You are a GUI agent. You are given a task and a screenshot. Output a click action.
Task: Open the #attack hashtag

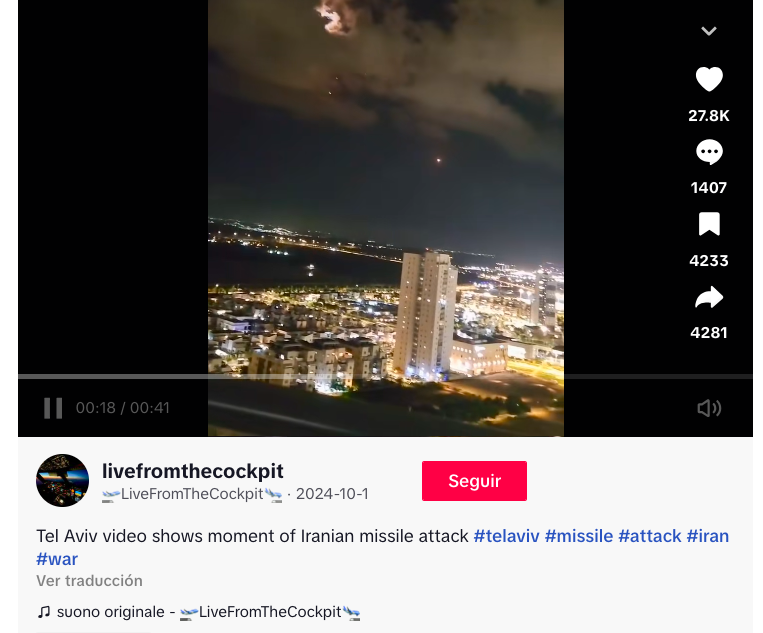point(650,536)
